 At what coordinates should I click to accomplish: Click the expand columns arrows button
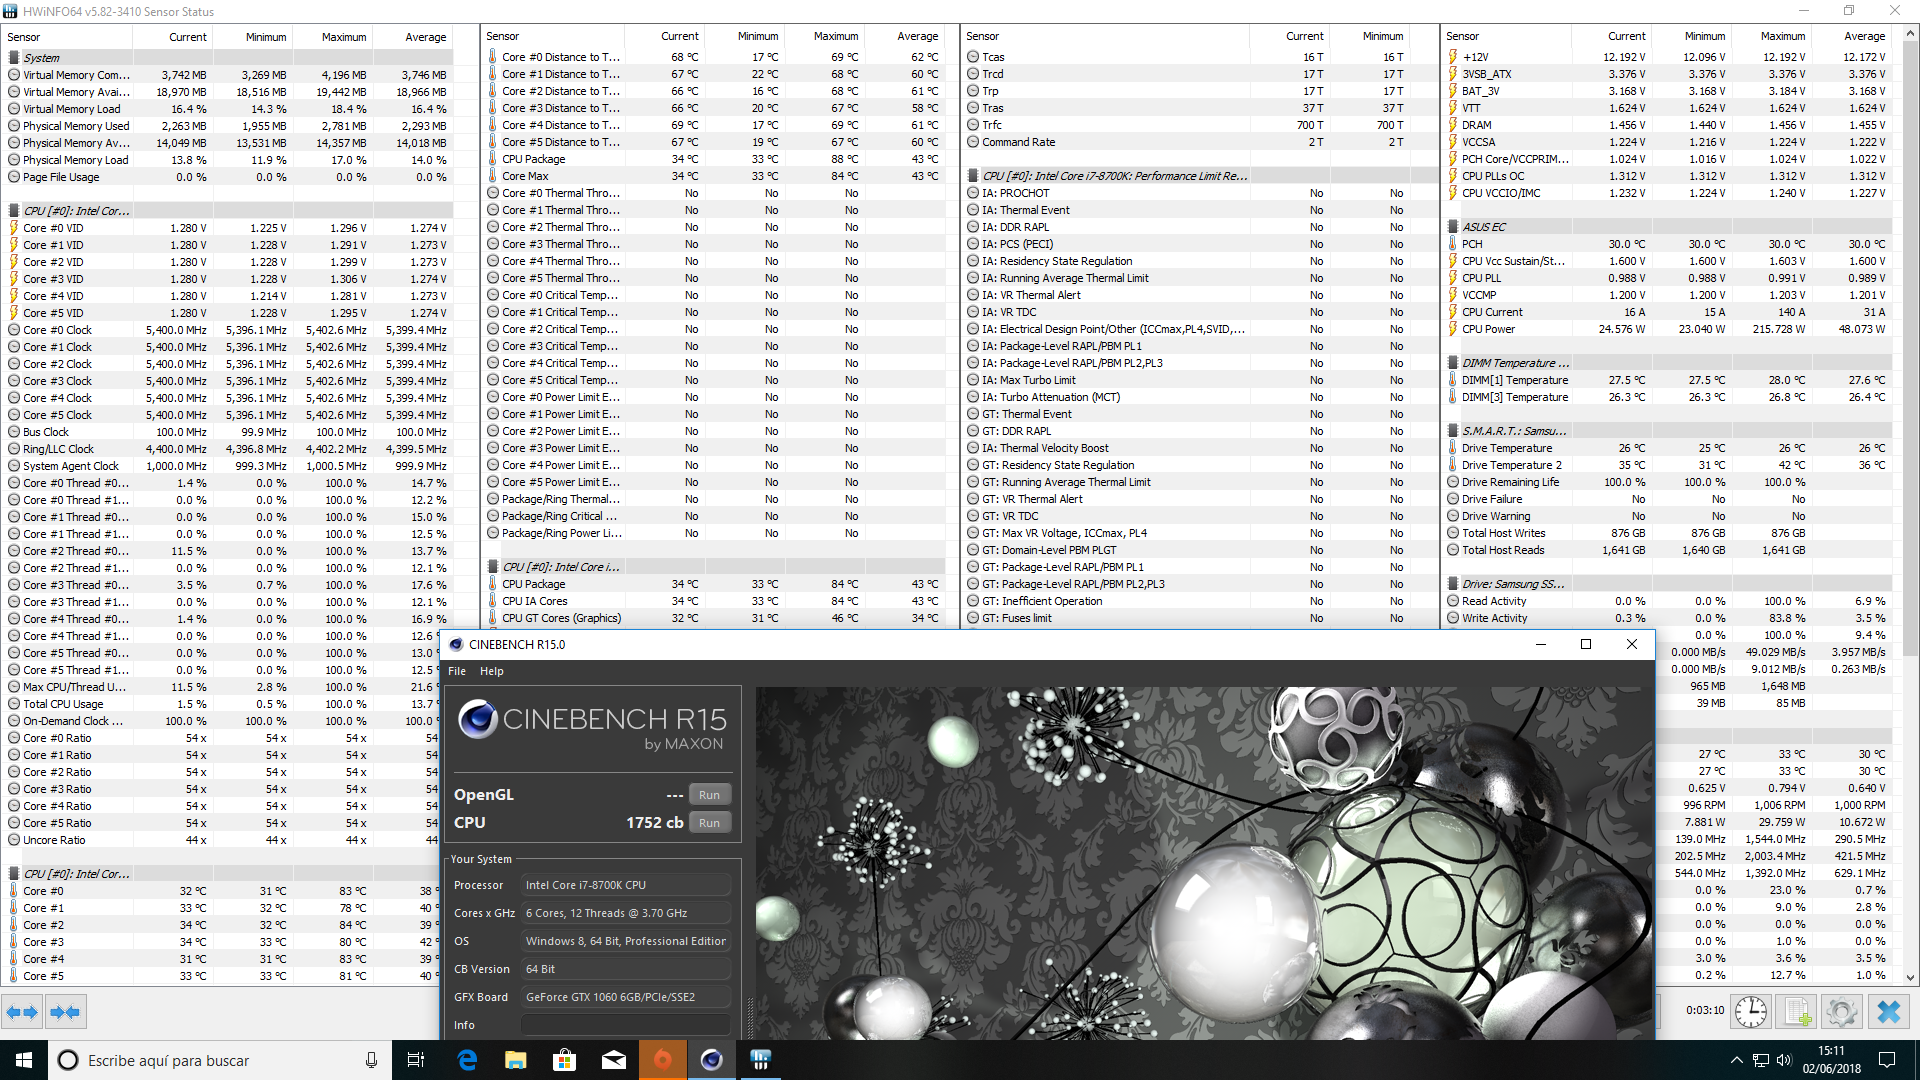(x=22, y=1012)
